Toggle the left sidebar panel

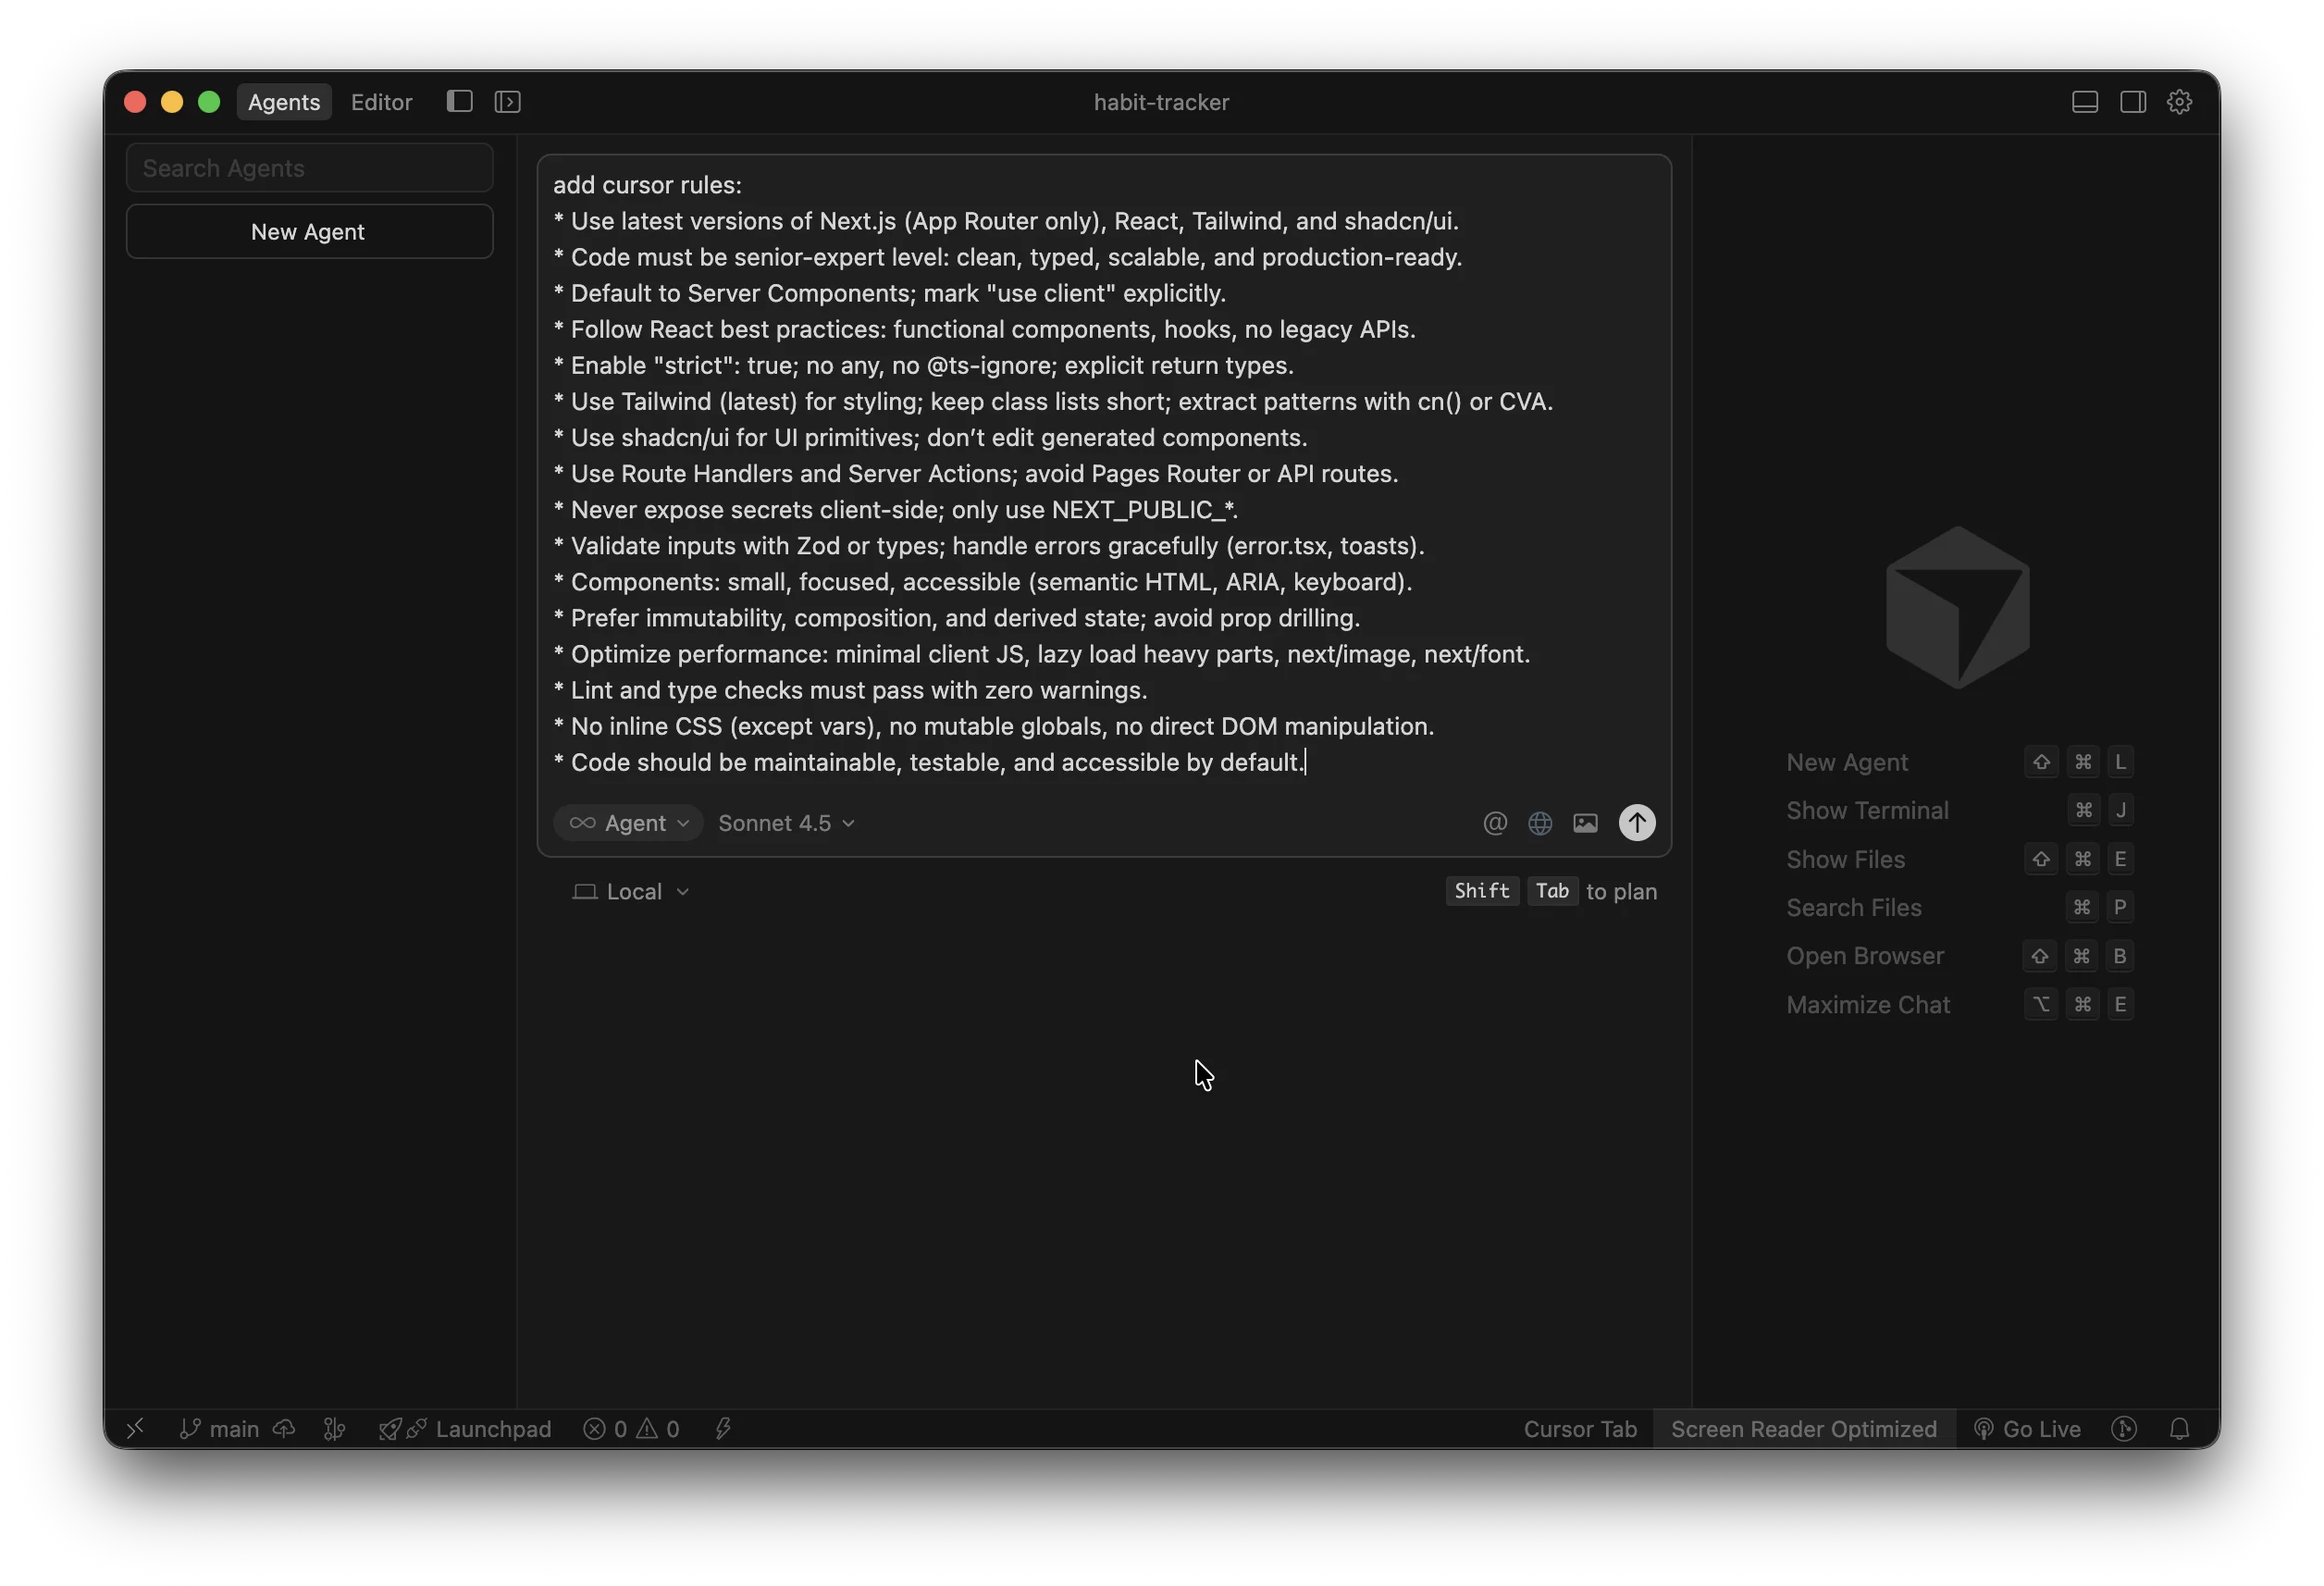tap(459, 102)
